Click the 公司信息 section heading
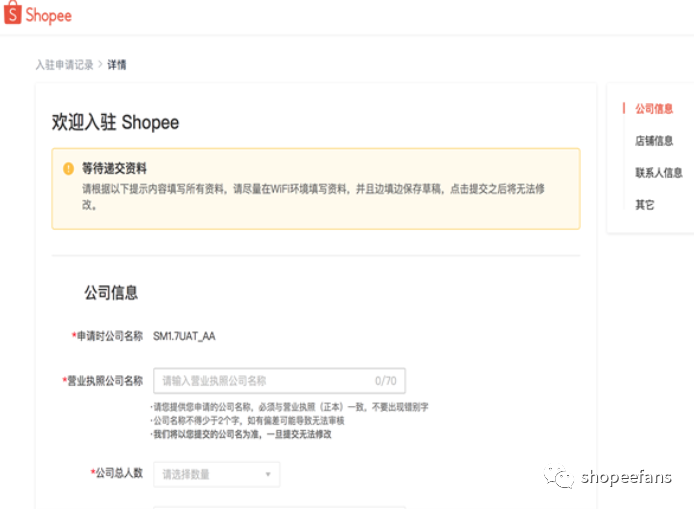Viewport: 694px width, 509px height. point(111,293)
